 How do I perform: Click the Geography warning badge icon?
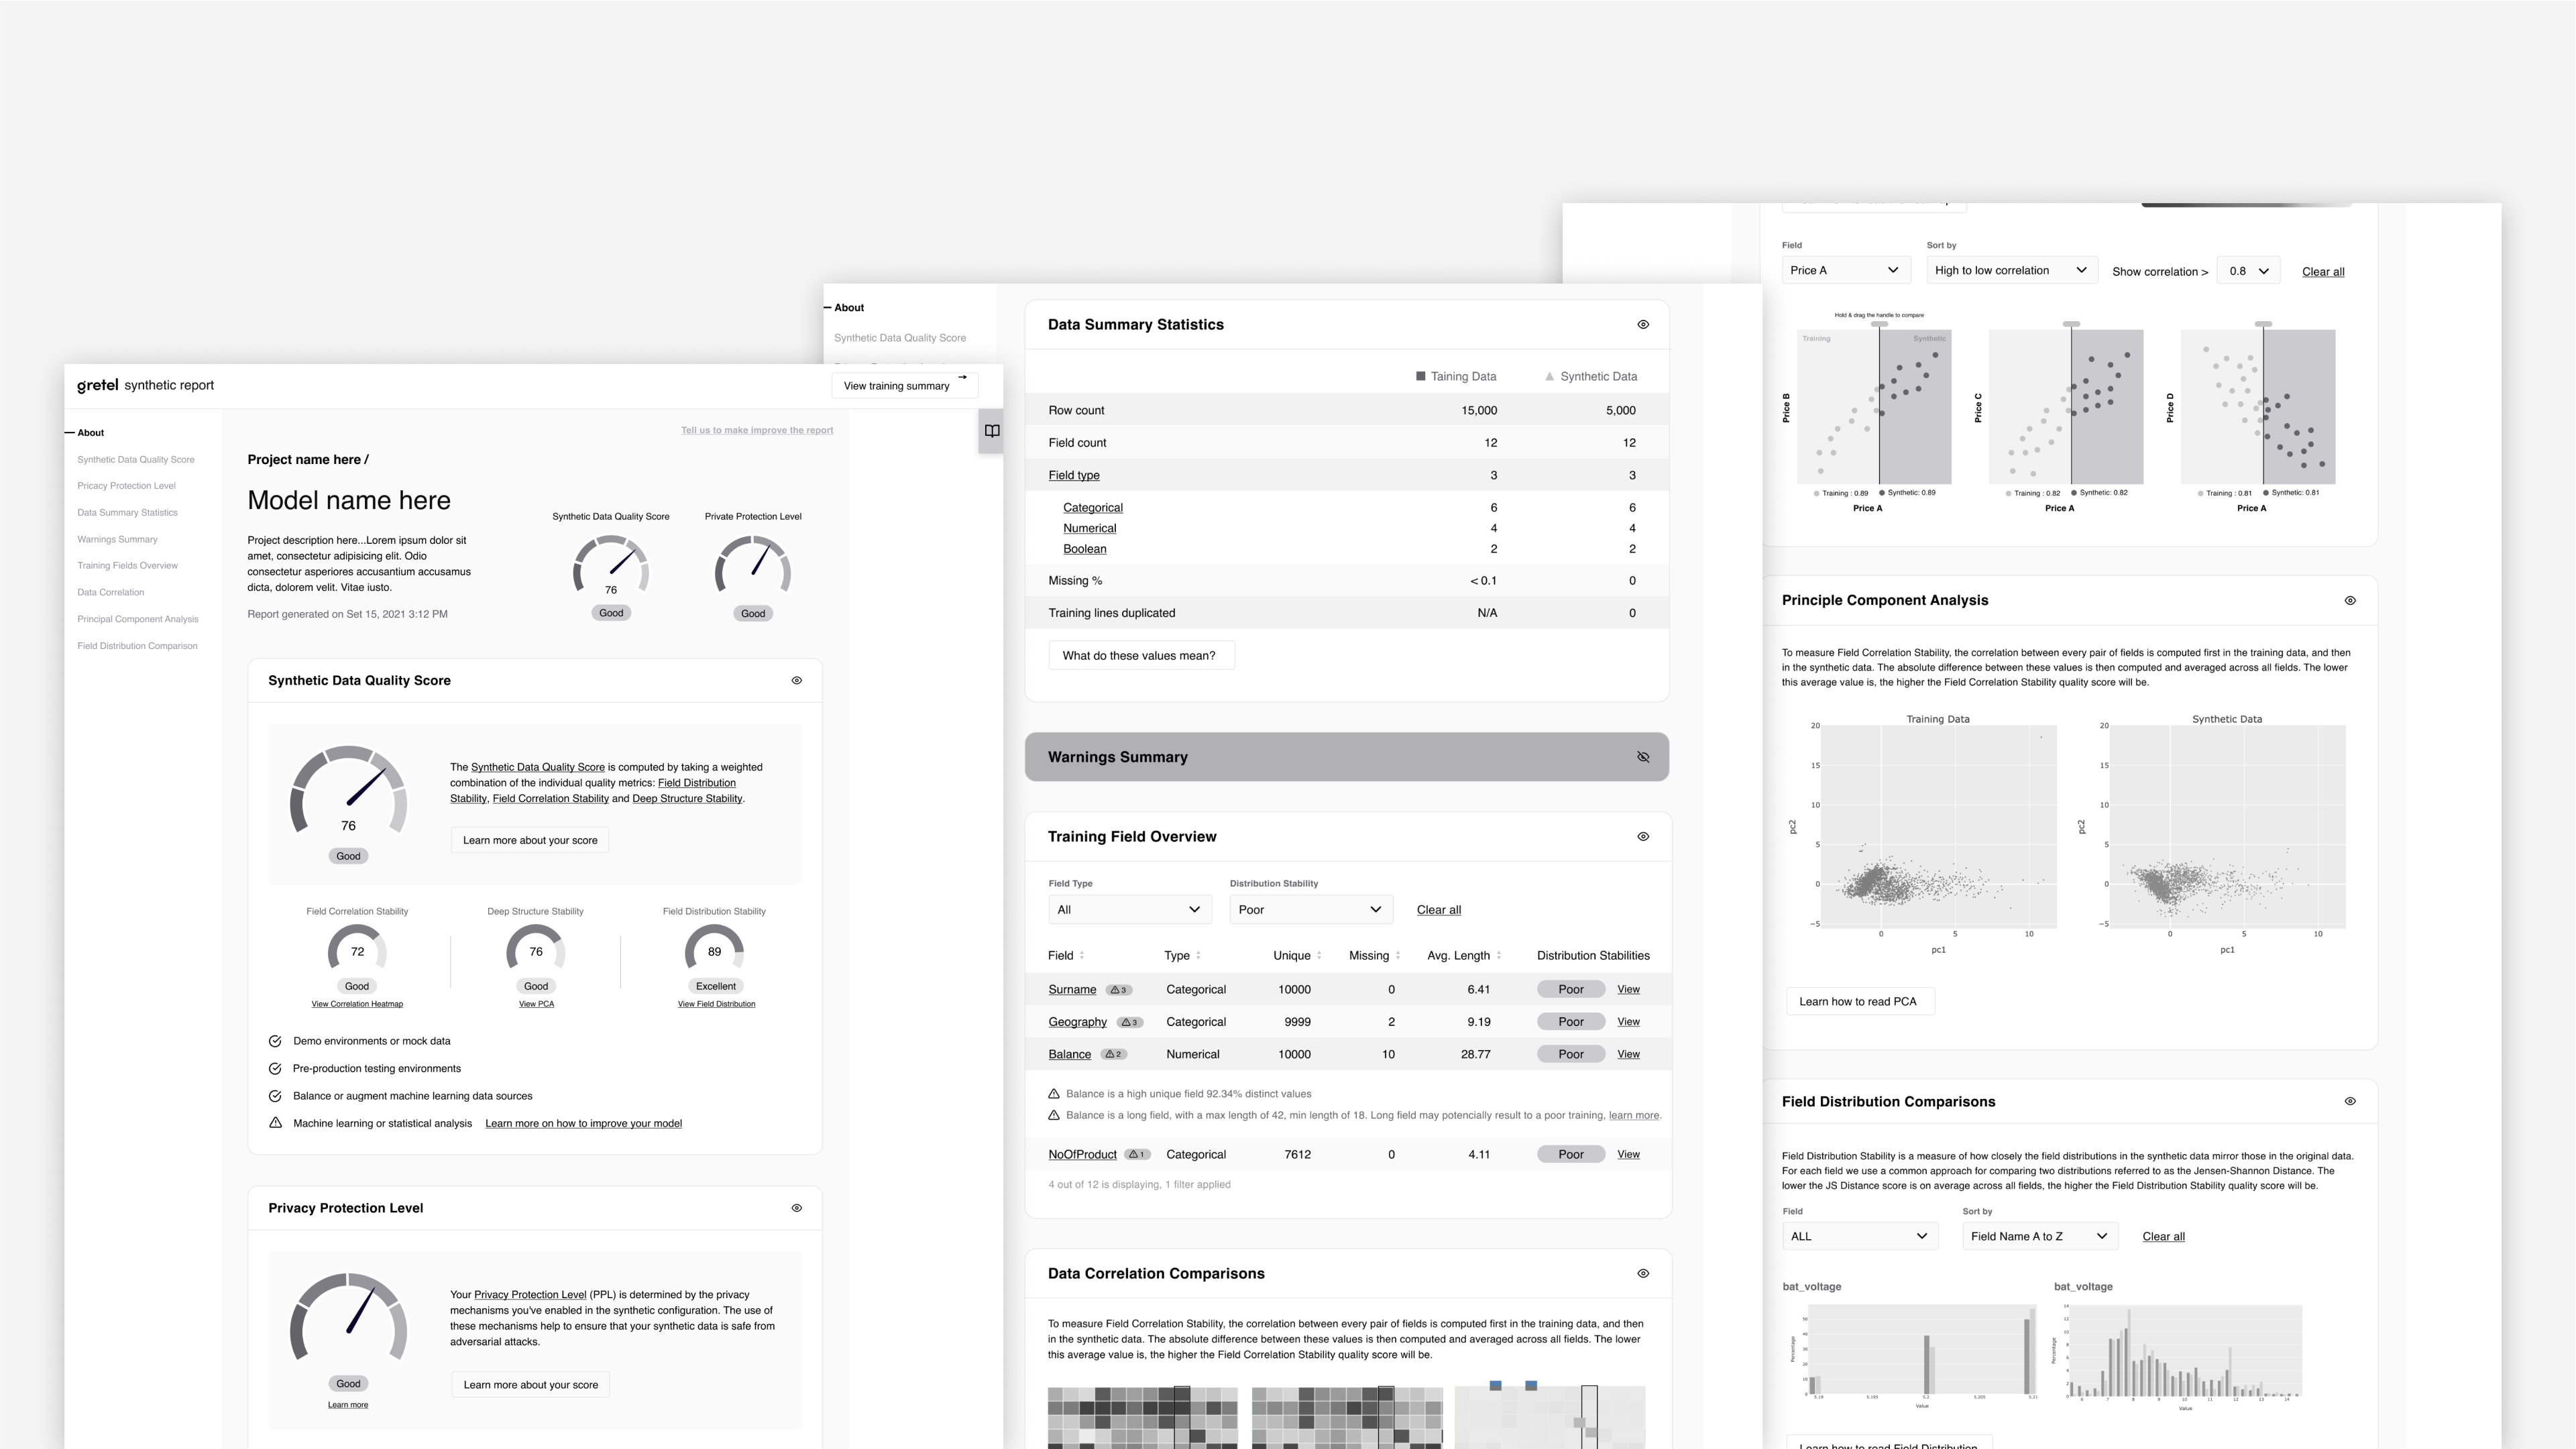point(1129,1022)
